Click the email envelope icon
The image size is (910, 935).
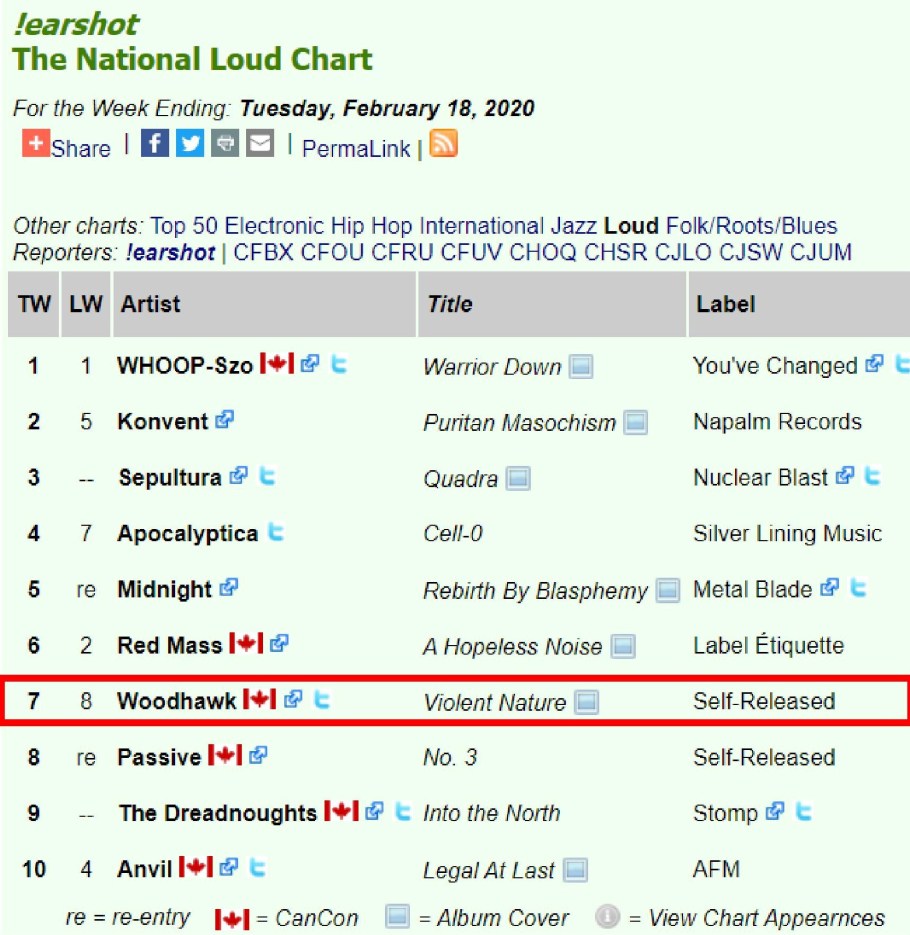pyautogui.click(x=260, y=144)
